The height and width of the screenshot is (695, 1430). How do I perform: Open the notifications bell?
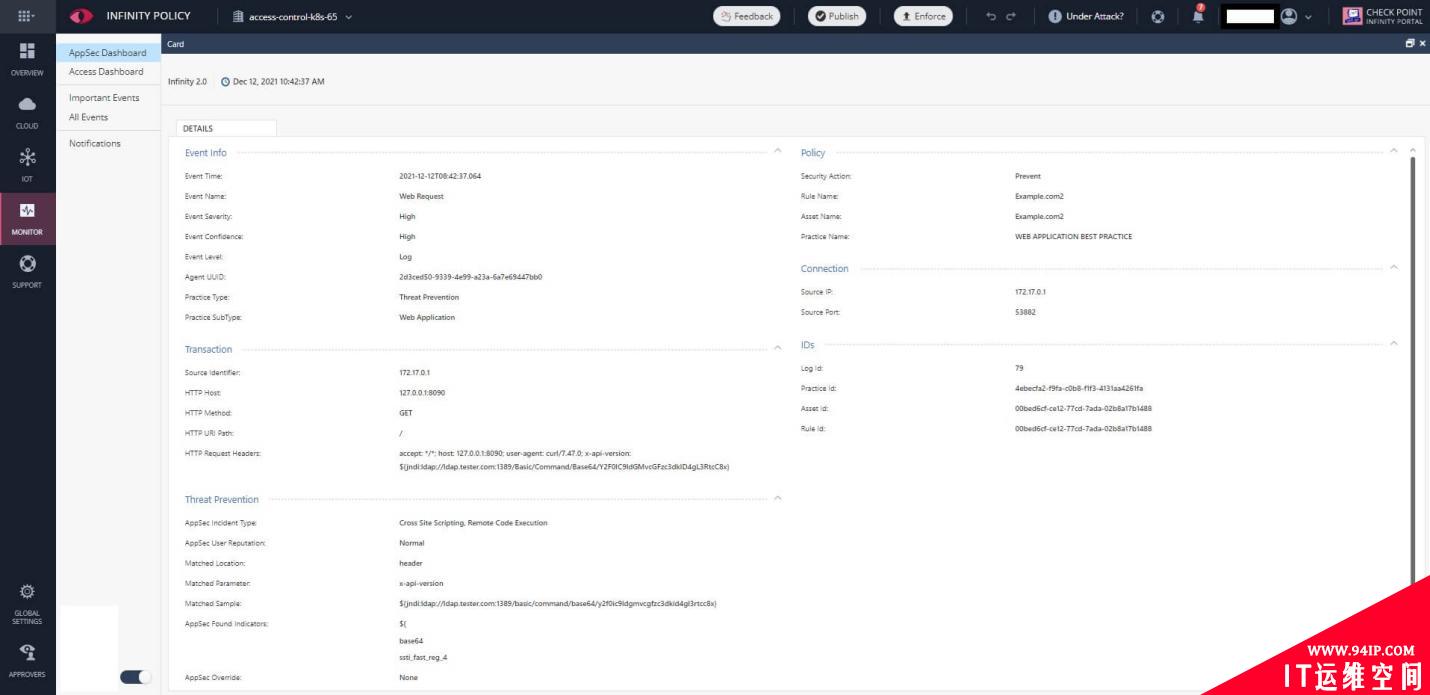click(1198, 15)
